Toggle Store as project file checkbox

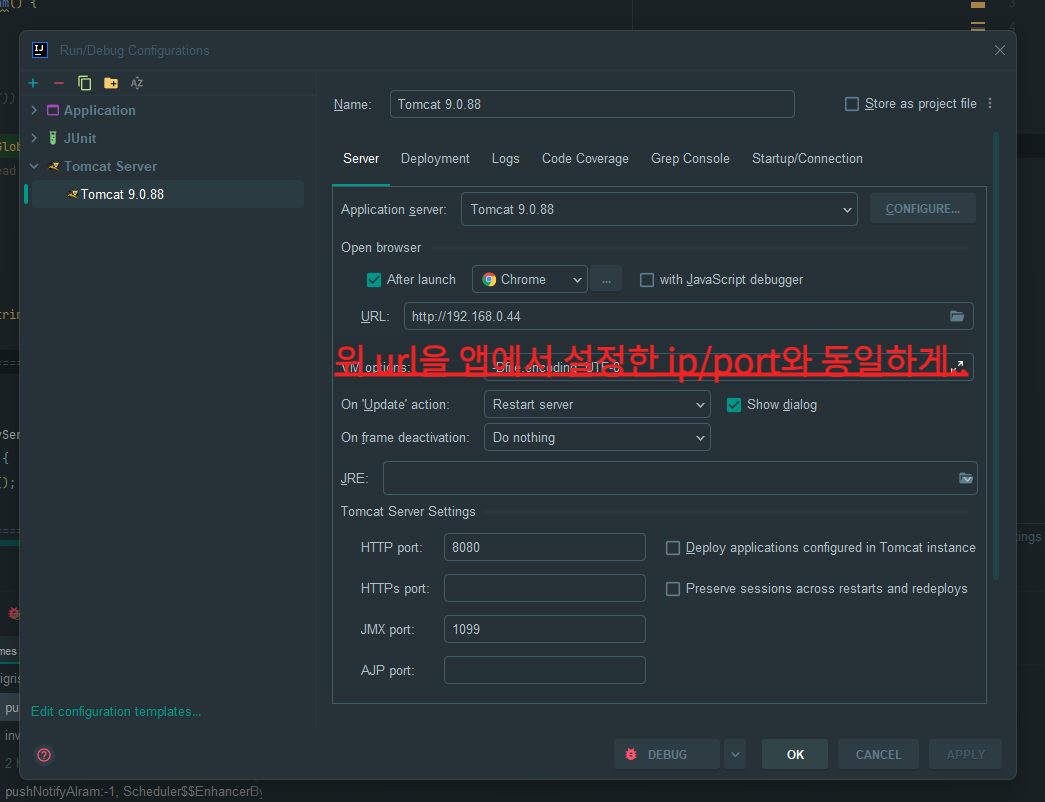pos(852,104)
